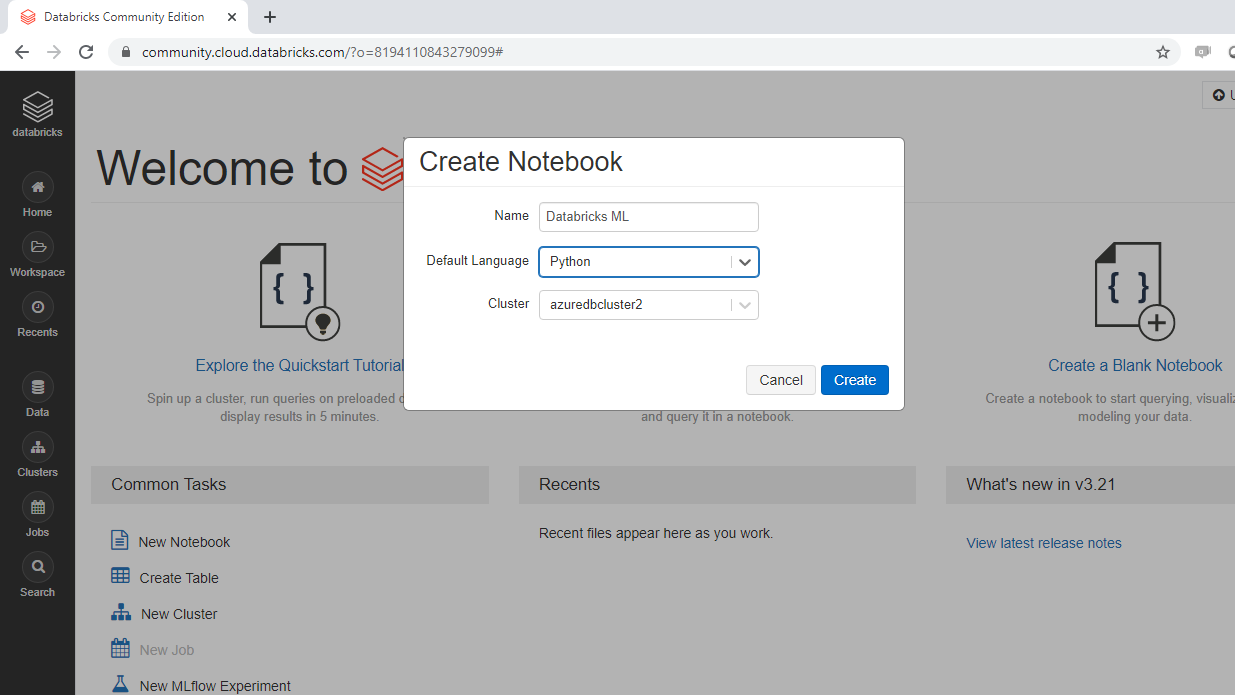Click the Create Table task link
Viewport: 1235px width, 695px height.
coord(179,578)
